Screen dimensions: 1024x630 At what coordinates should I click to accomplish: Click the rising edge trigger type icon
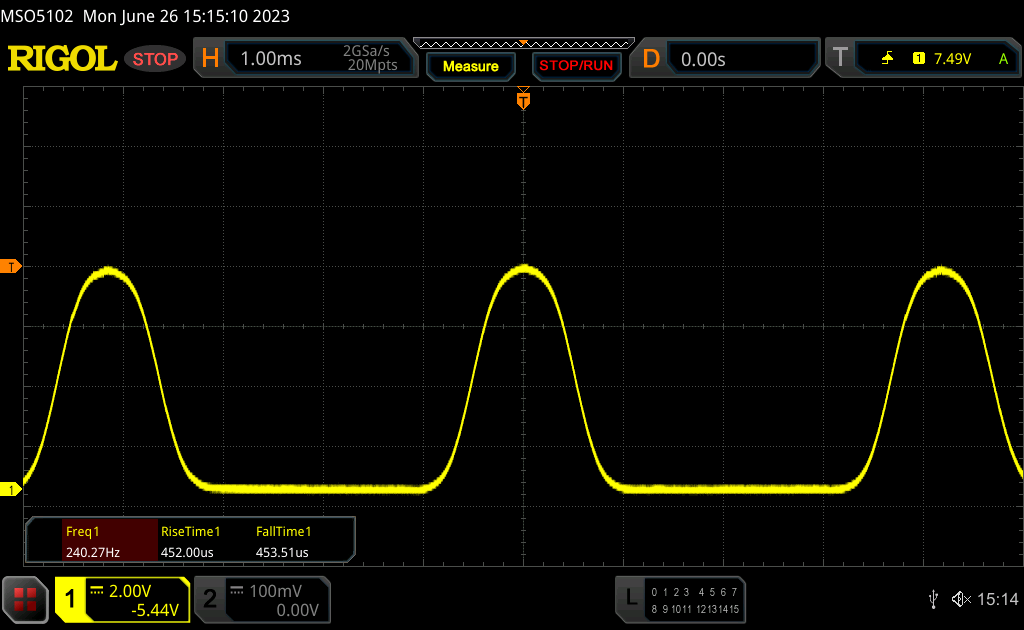click(887, 59)
